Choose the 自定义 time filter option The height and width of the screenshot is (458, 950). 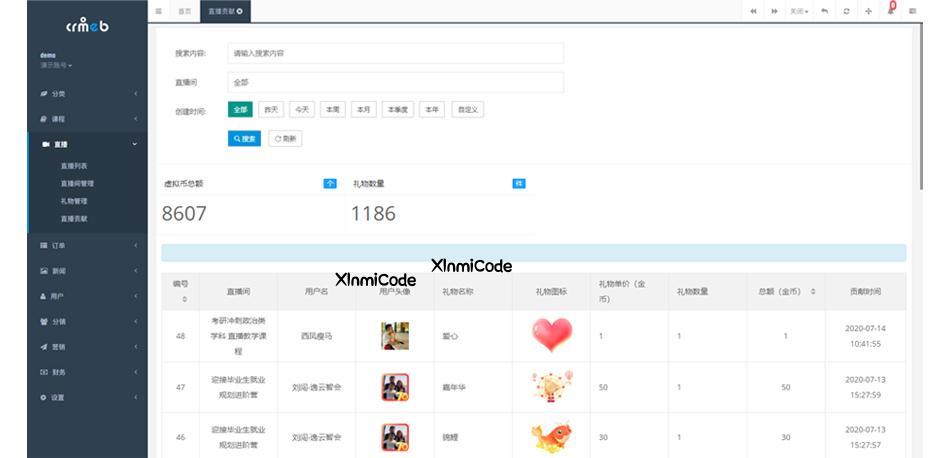(x=467, y=110)
